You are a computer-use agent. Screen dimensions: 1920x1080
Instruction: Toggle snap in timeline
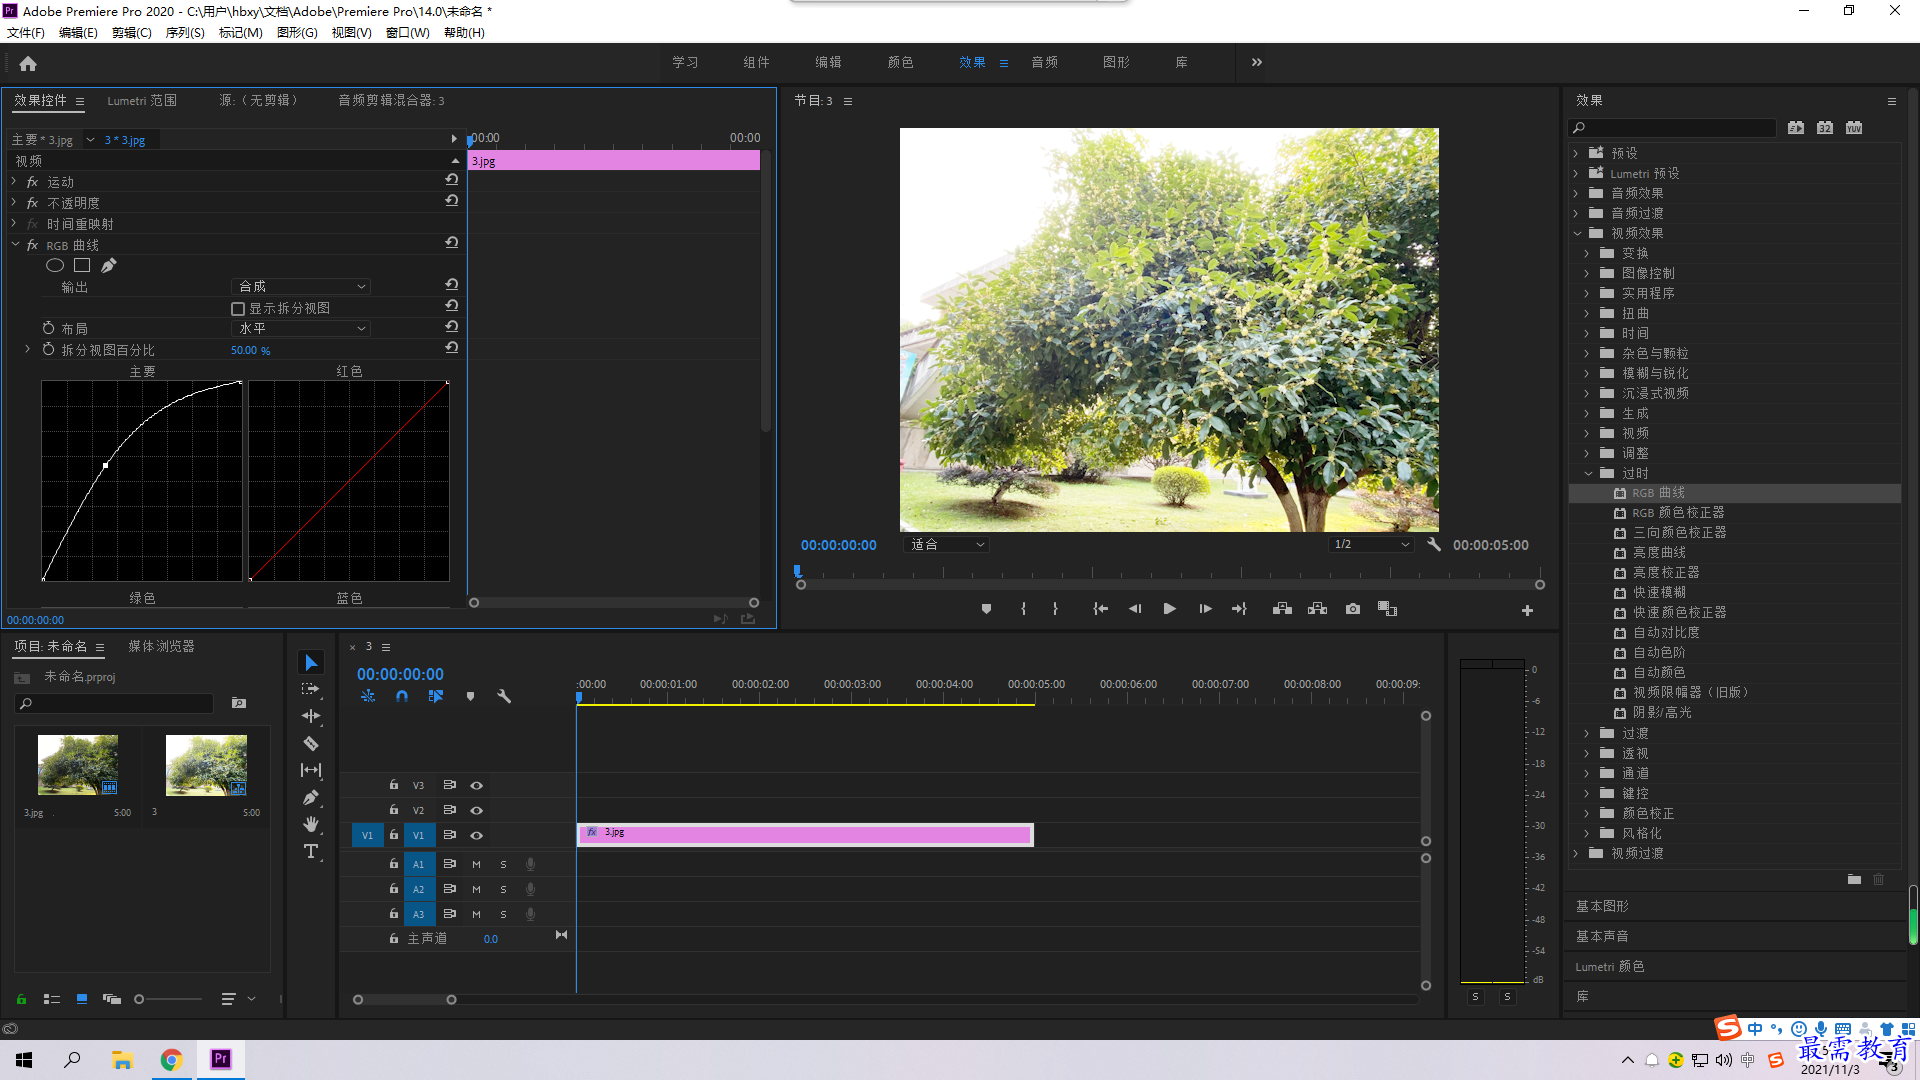pos(401,696)
